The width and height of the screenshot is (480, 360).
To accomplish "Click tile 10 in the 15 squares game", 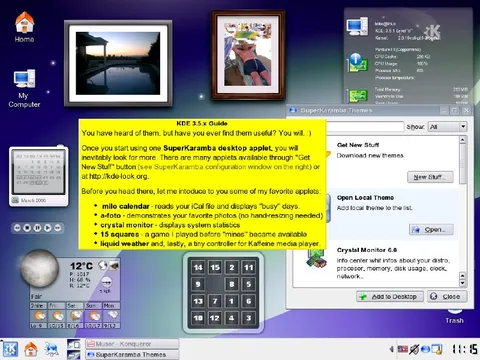I will (198, 318).
